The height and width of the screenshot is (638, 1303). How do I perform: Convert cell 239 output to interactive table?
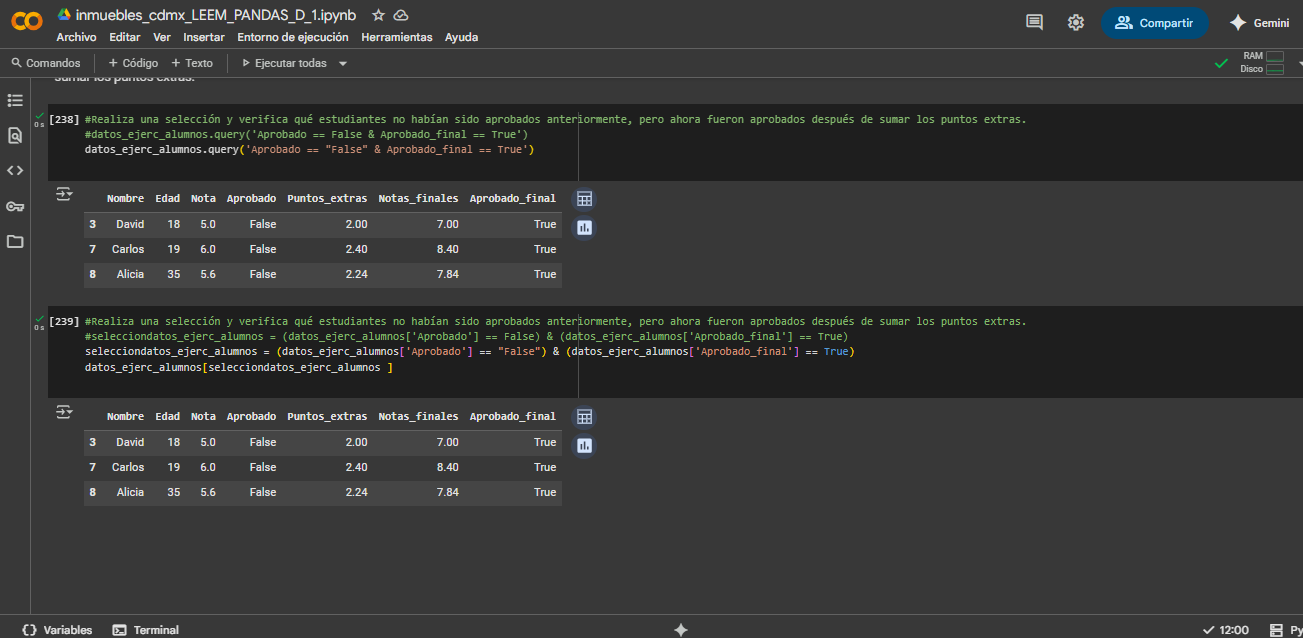tap(585, 417)
